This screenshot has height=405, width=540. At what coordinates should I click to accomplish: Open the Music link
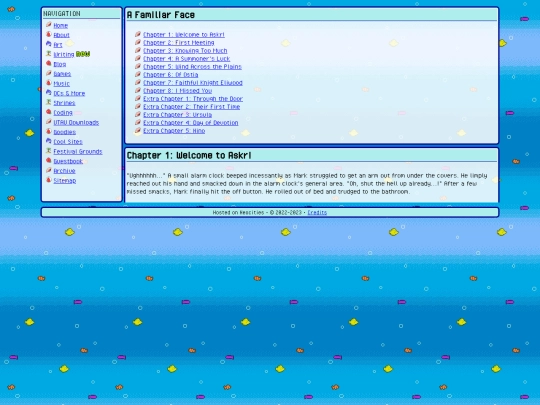62,83
